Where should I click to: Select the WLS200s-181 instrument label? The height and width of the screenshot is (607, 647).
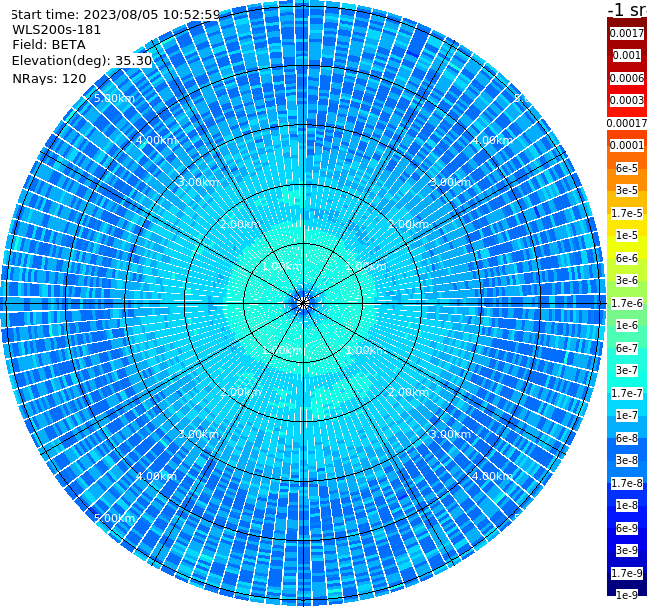tap(57, 30)
